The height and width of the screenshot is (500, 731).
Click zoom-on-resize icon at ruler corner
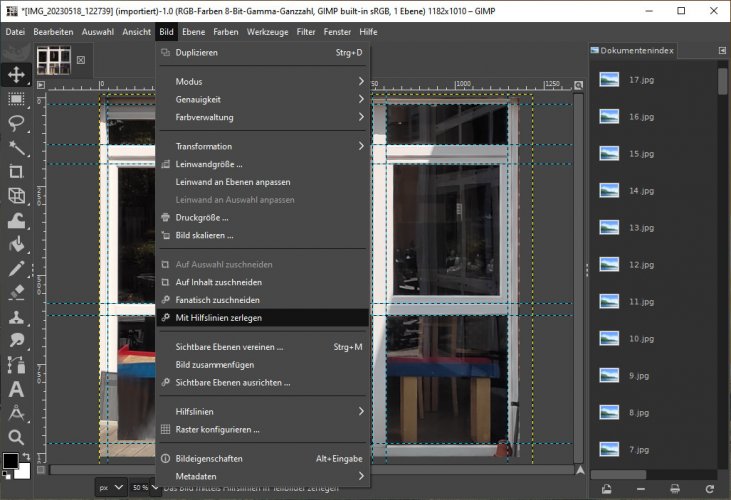pyautogui.click(x=579, y=85)
